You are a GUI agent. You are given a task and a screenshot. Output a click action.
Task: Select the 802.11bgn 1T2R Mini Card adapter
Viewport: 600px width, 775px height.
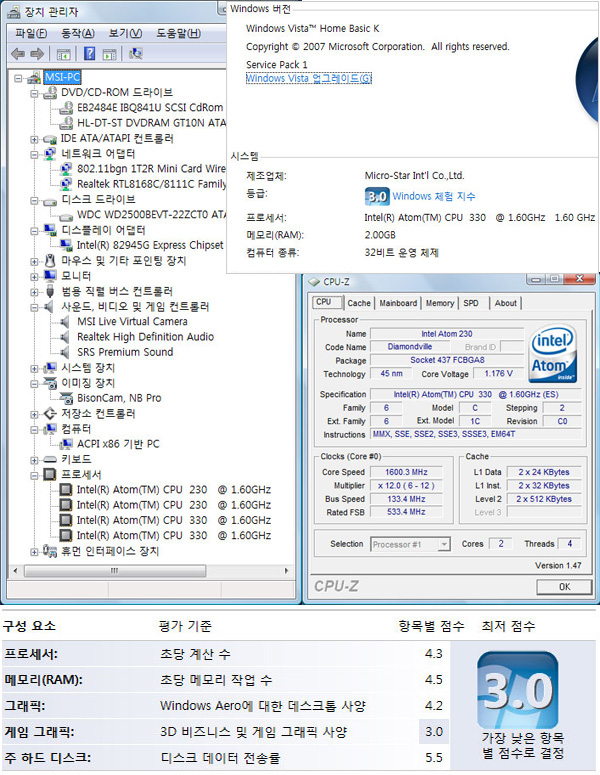coord(151,169)
